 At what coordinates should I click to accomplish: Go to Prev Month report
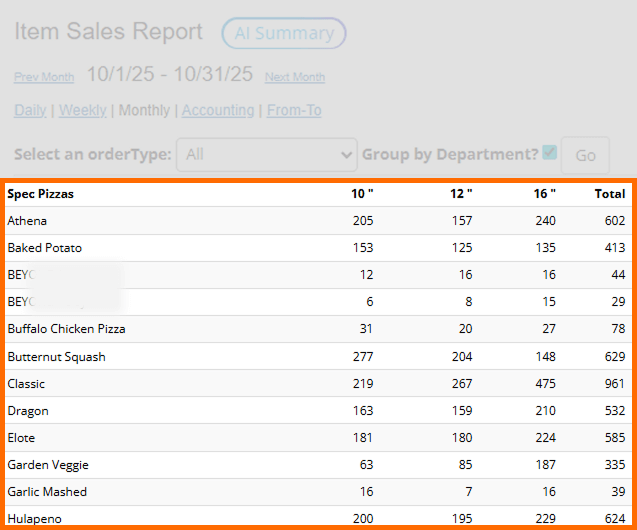click(44, 77)
